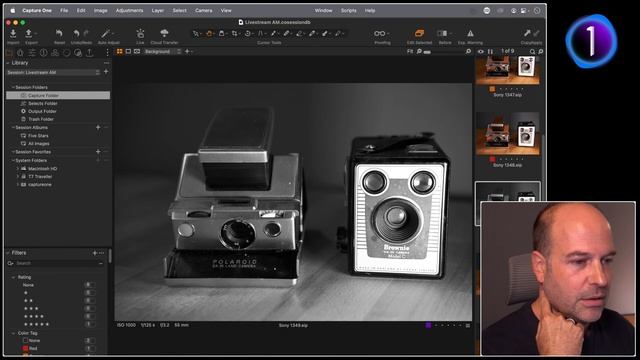Click the Undo arrow icon
The width and height of the screenshot is (640, 360).
(76, 33)
